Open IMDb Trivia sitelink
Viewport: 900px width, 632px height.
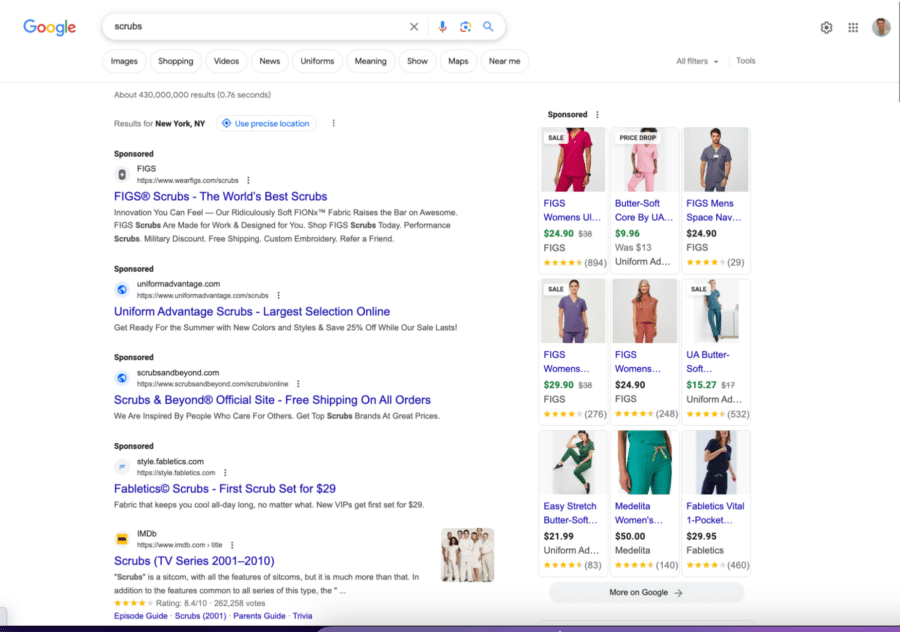(302, 616)
